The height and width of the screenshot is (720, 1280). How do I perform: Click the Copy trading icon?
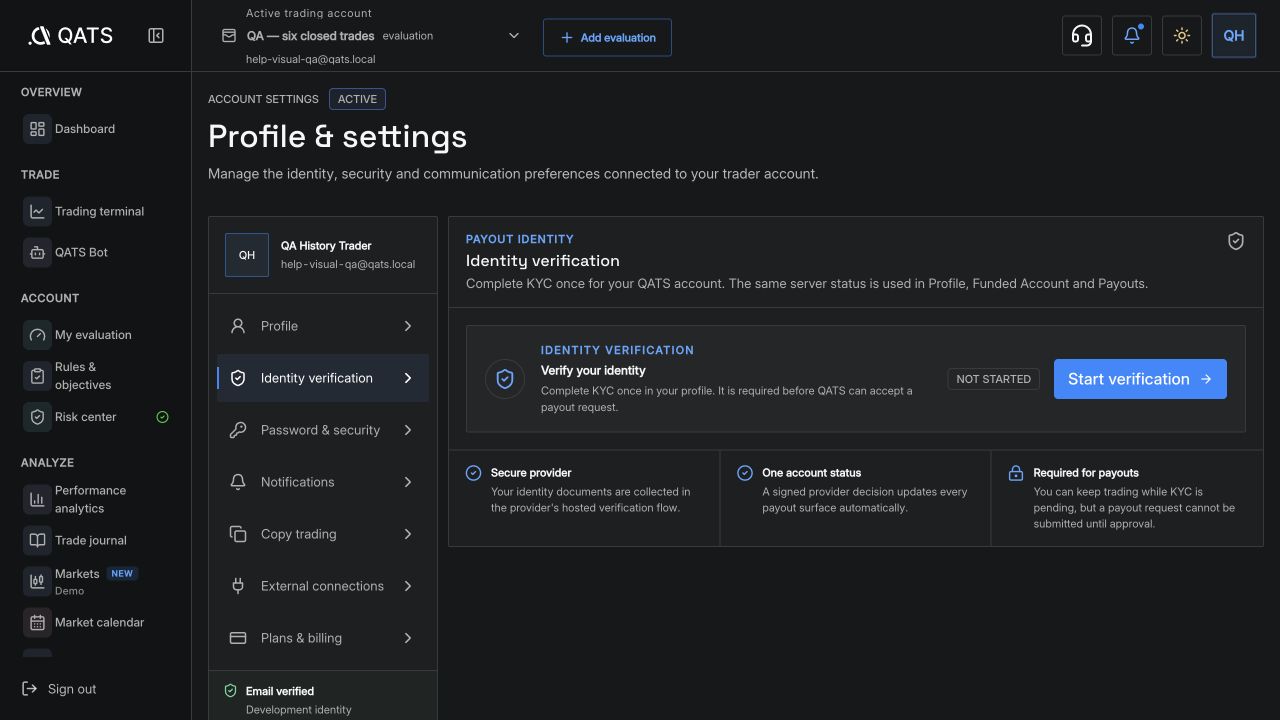coord(238,534)
